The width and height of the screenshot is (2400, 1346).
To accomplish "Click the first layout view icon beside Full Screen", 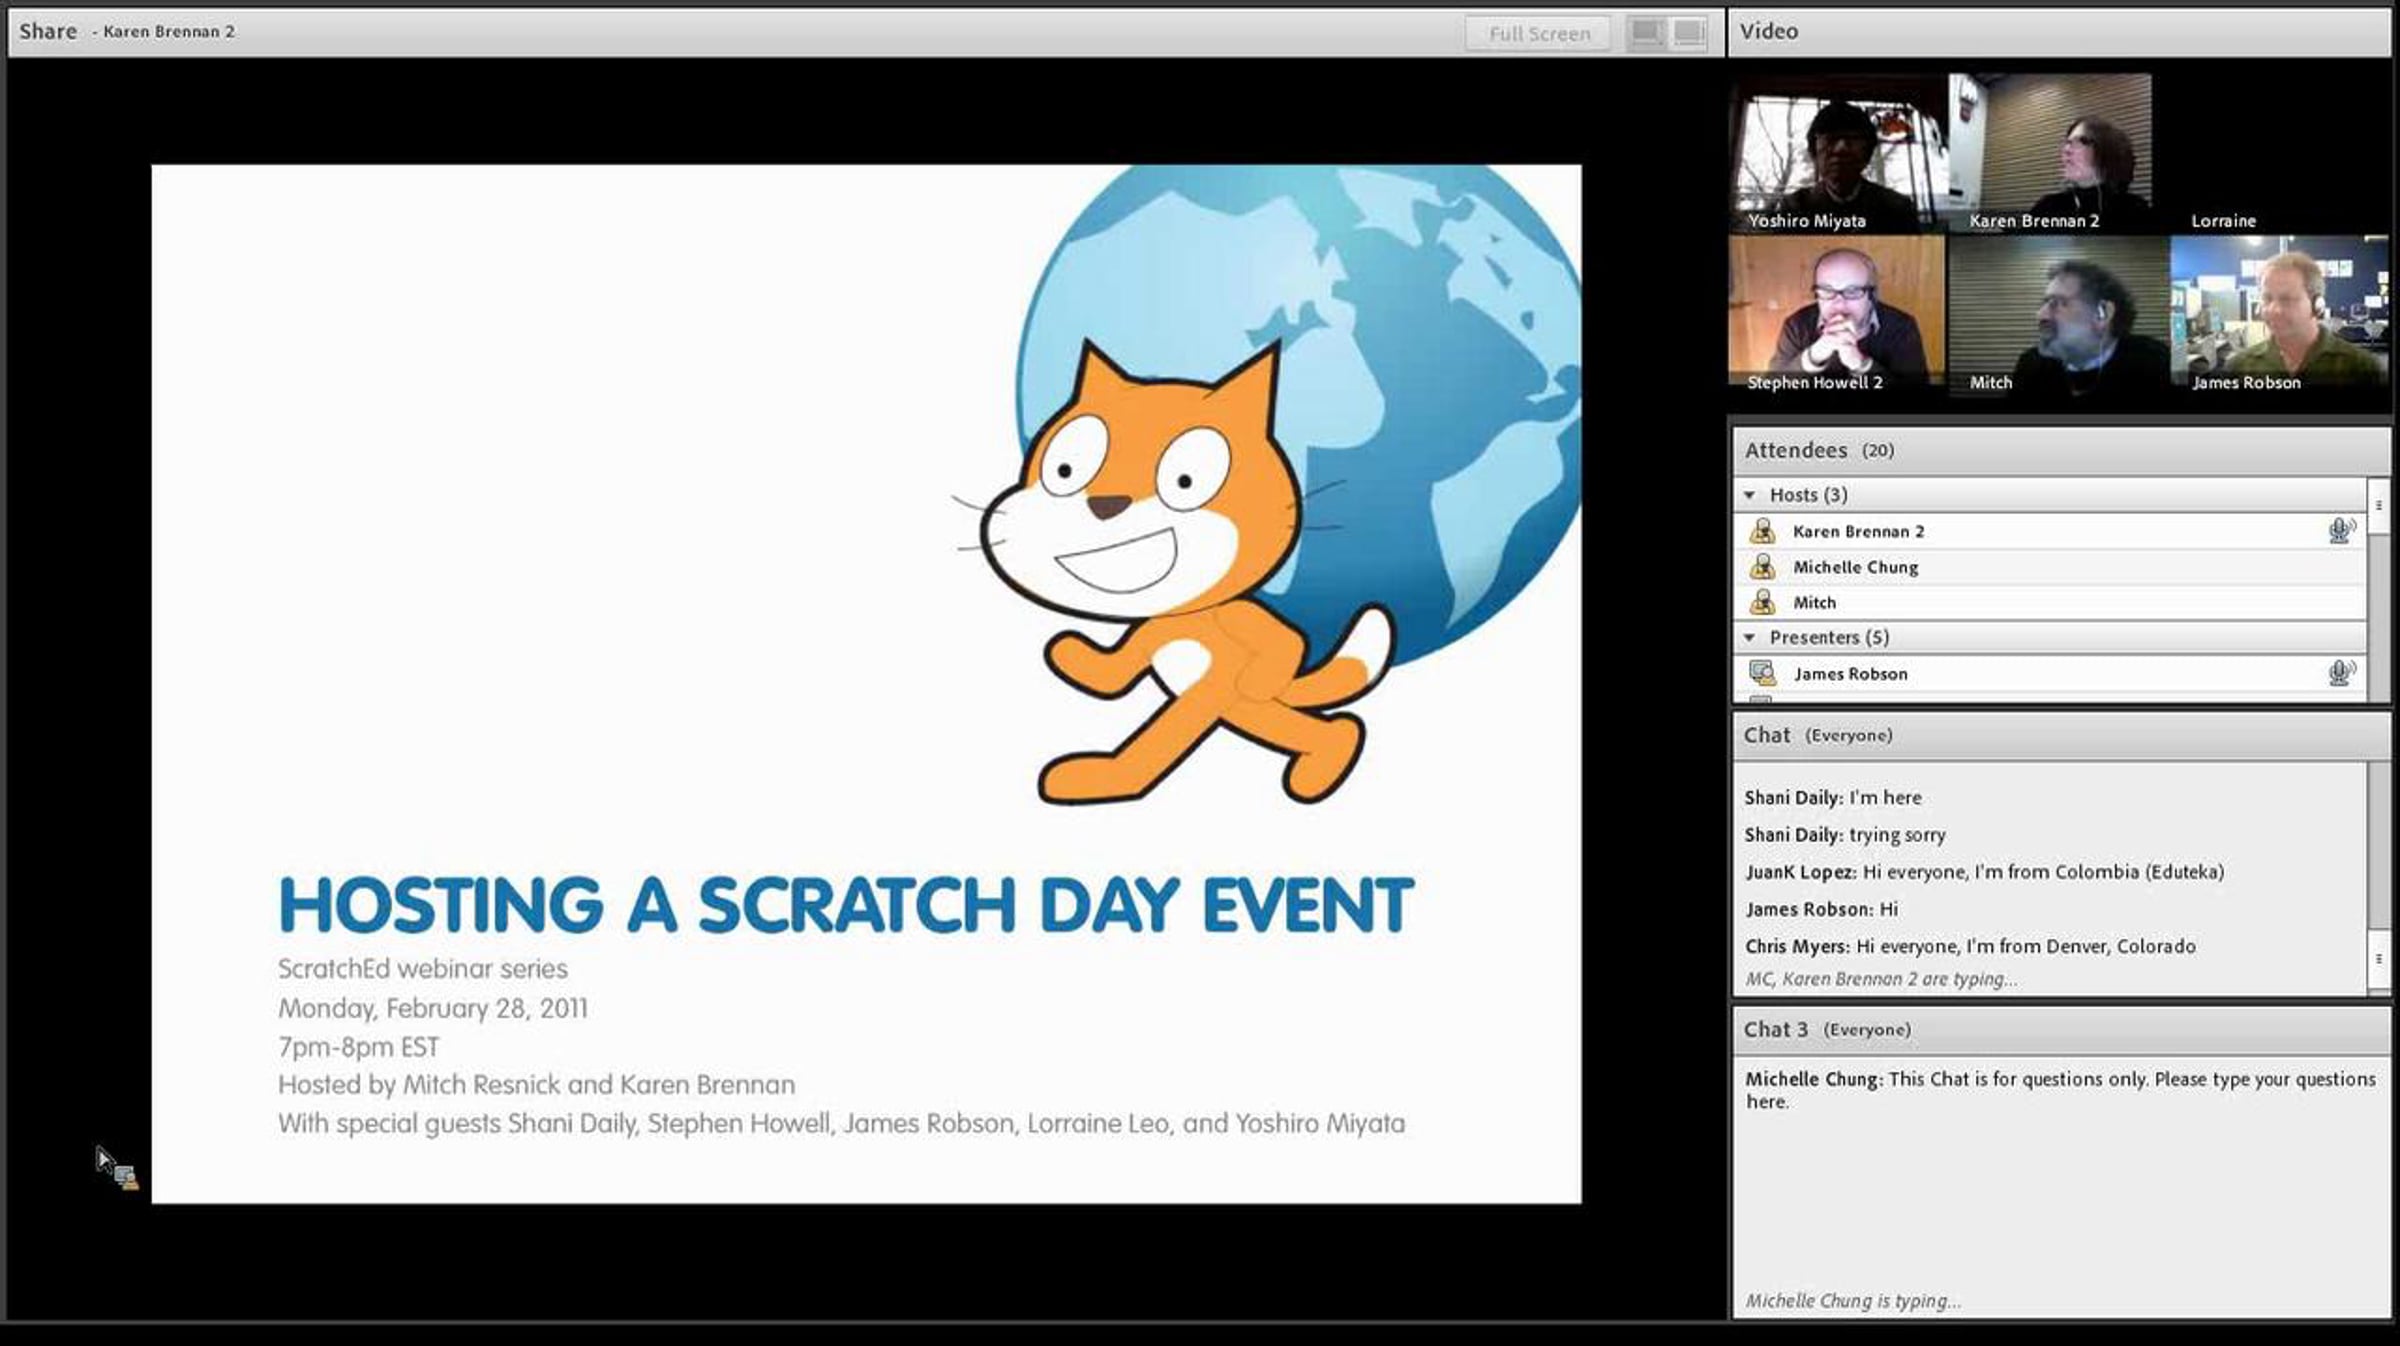I will [1646, 33].
